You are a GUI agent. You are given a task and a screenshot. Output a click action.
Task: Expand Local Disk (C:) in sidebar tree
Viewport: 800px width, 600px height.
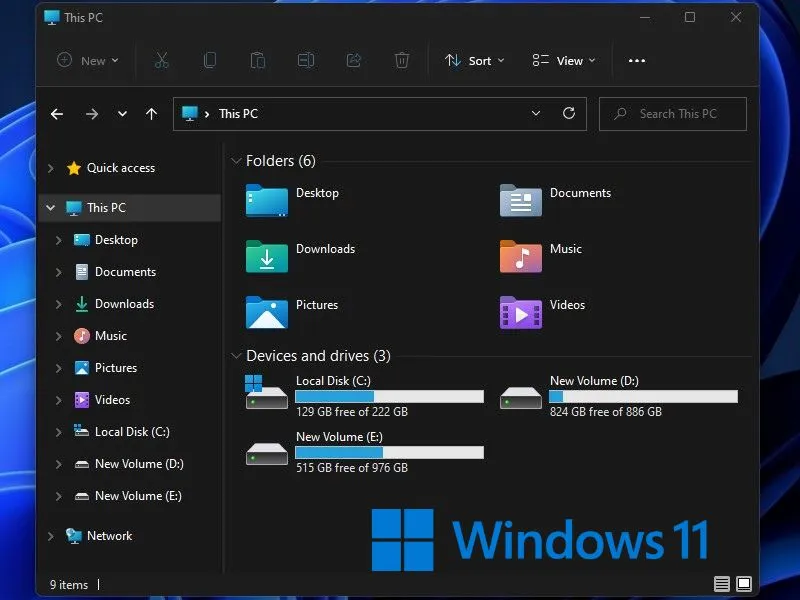[59, 432]
